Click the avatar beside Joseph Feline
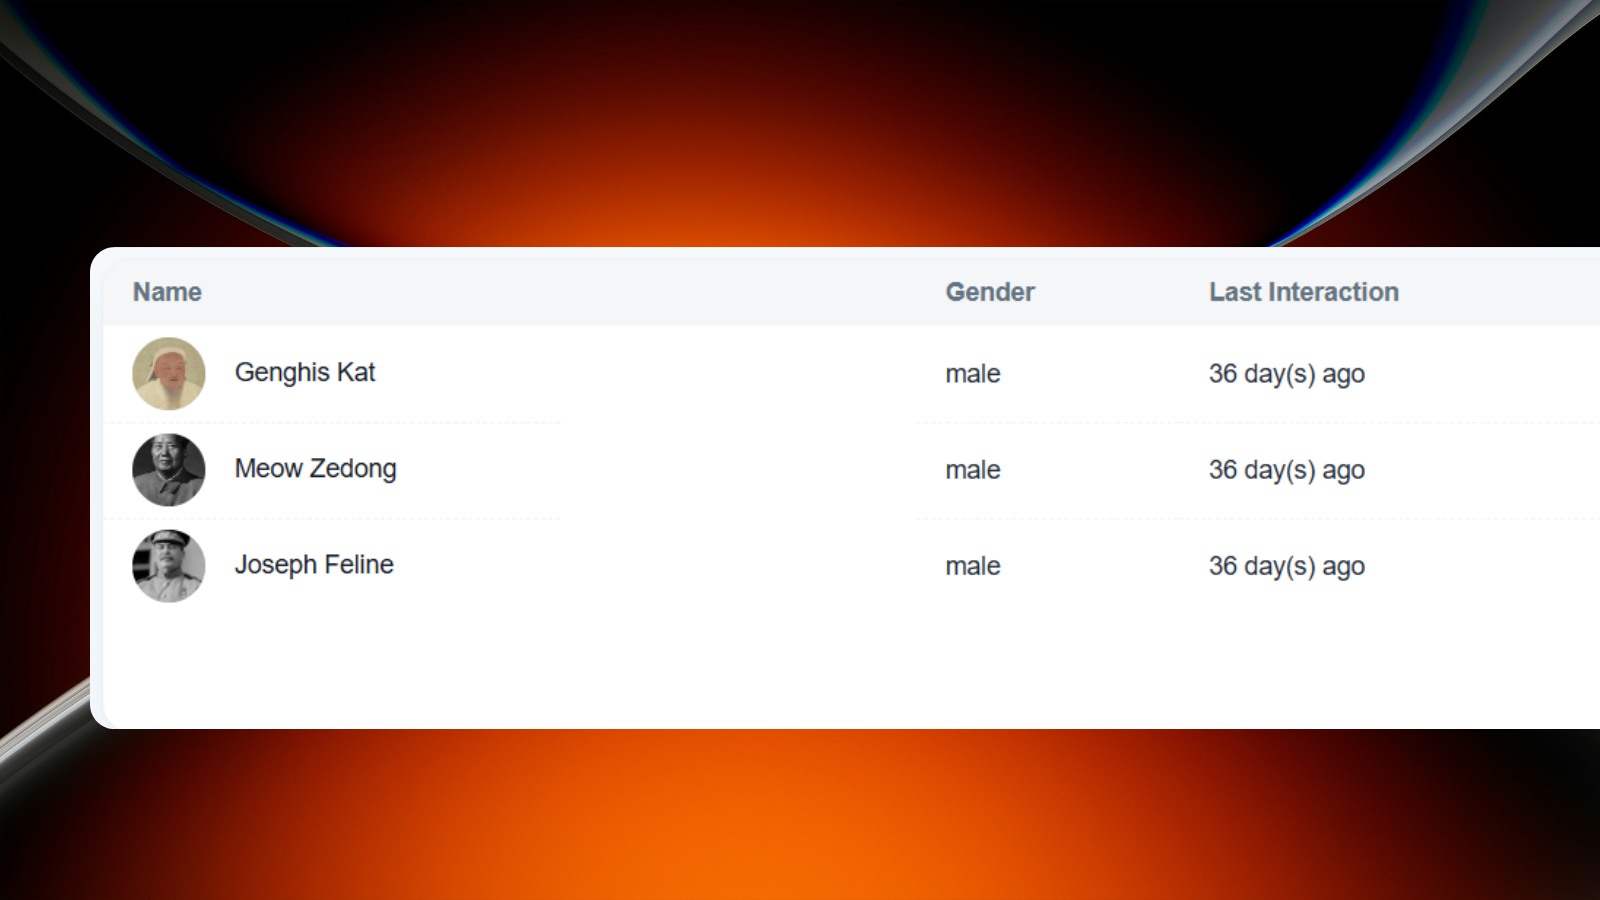 pos(169,566)
